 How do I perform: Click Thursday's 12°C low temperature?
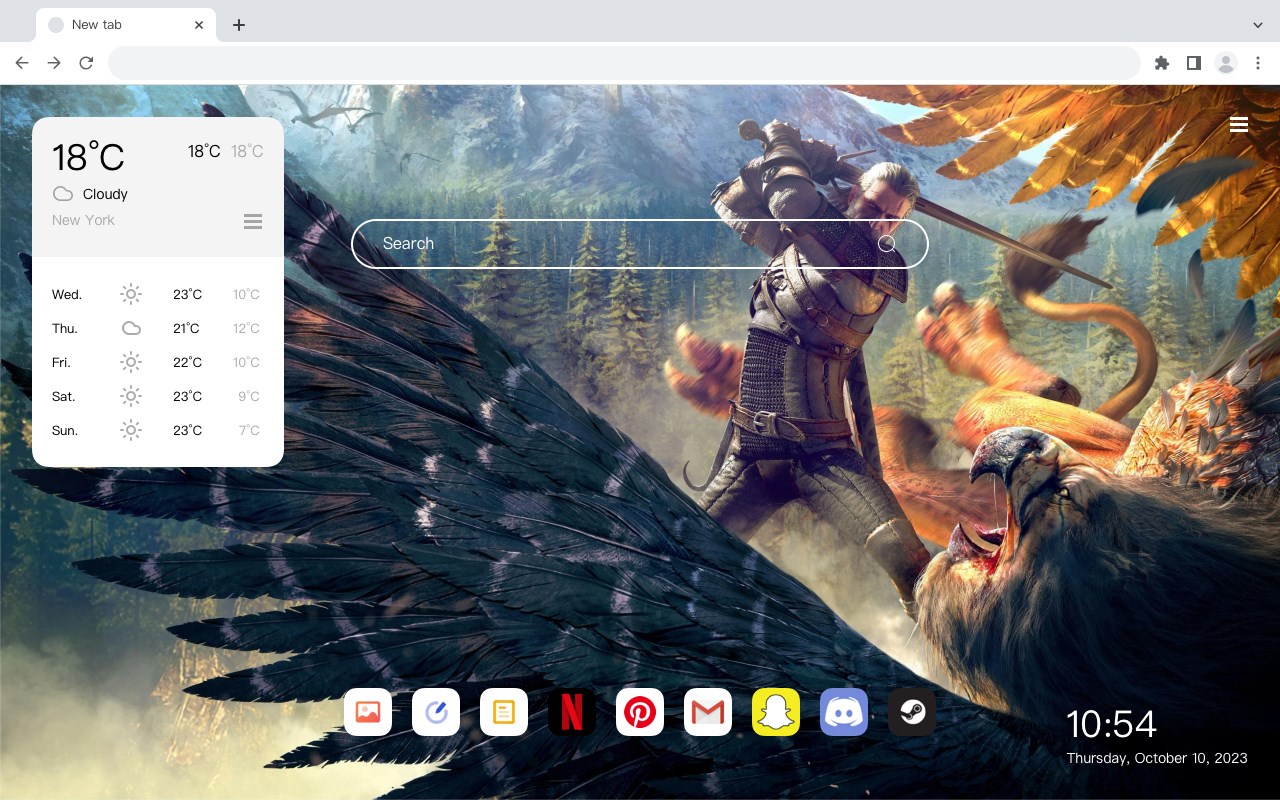coord(246,328)
